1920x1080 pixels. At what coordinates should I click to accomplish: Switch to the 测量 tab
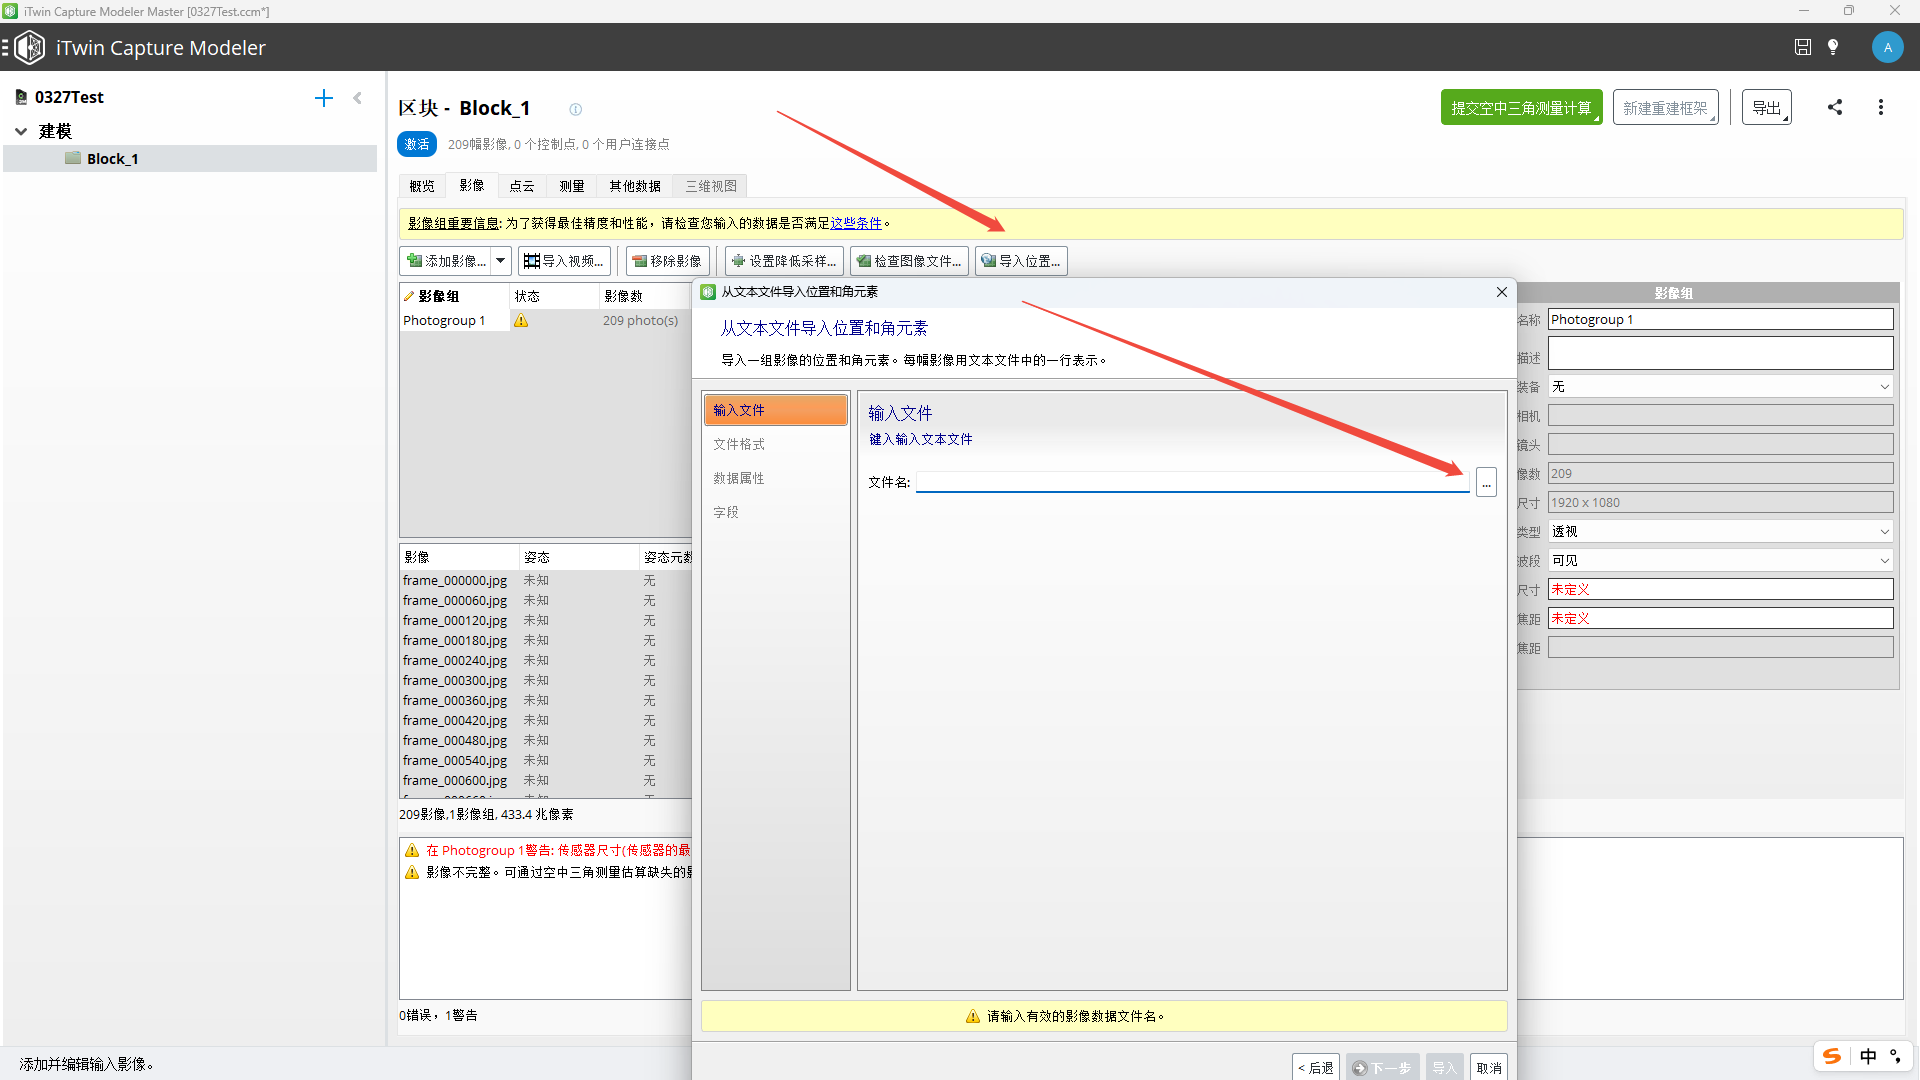[571, 186]
